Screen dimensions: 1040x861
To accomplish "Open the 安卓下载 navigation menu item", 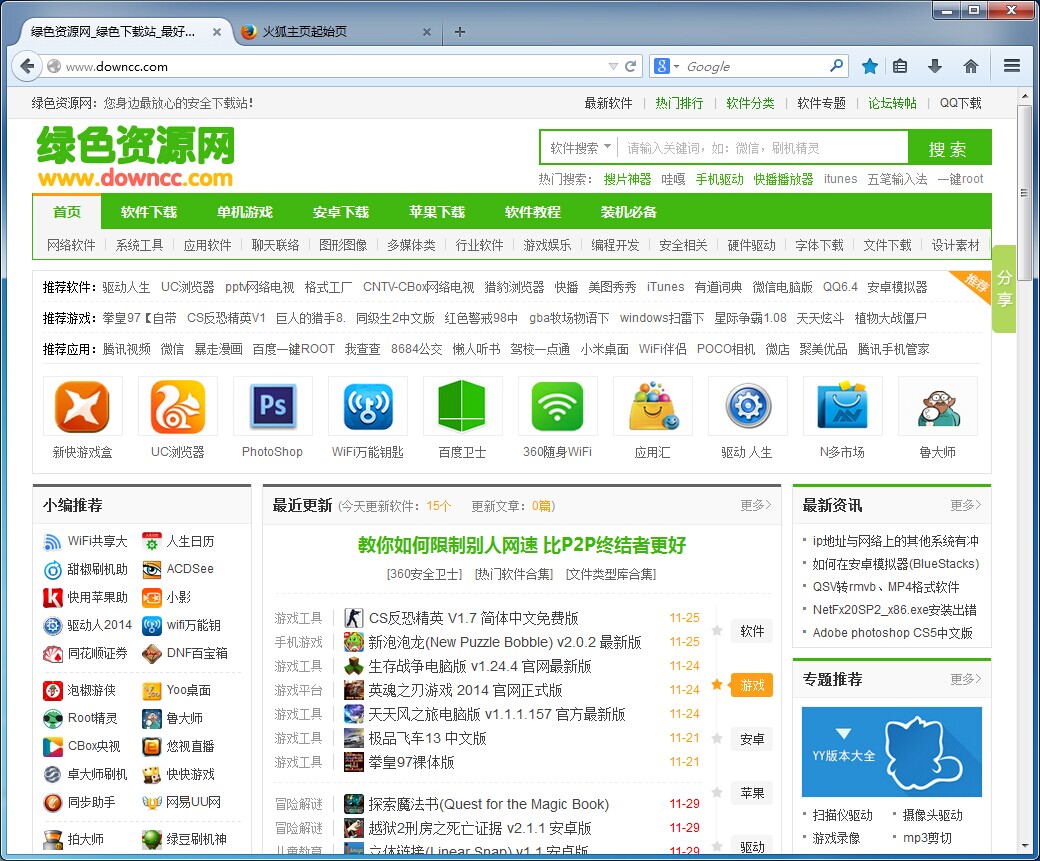I will (340, 211).
